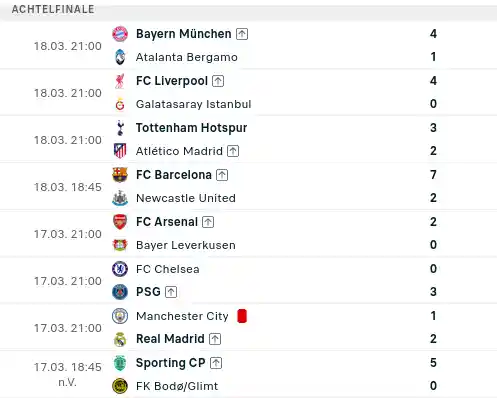Click the Real Madrid crest
The image size is (497, 398).
[120, 339]
